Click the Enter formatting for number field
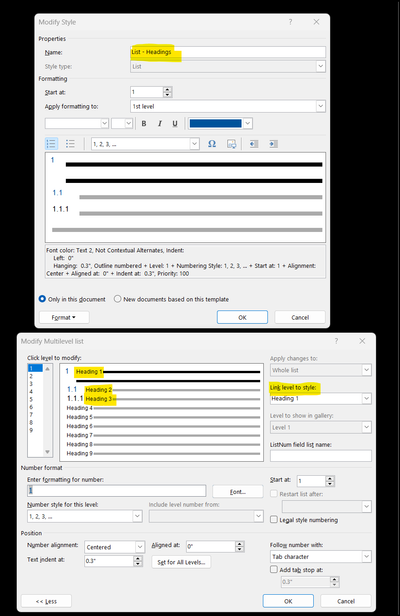This screenshot has width=400, height=616. 116,490
